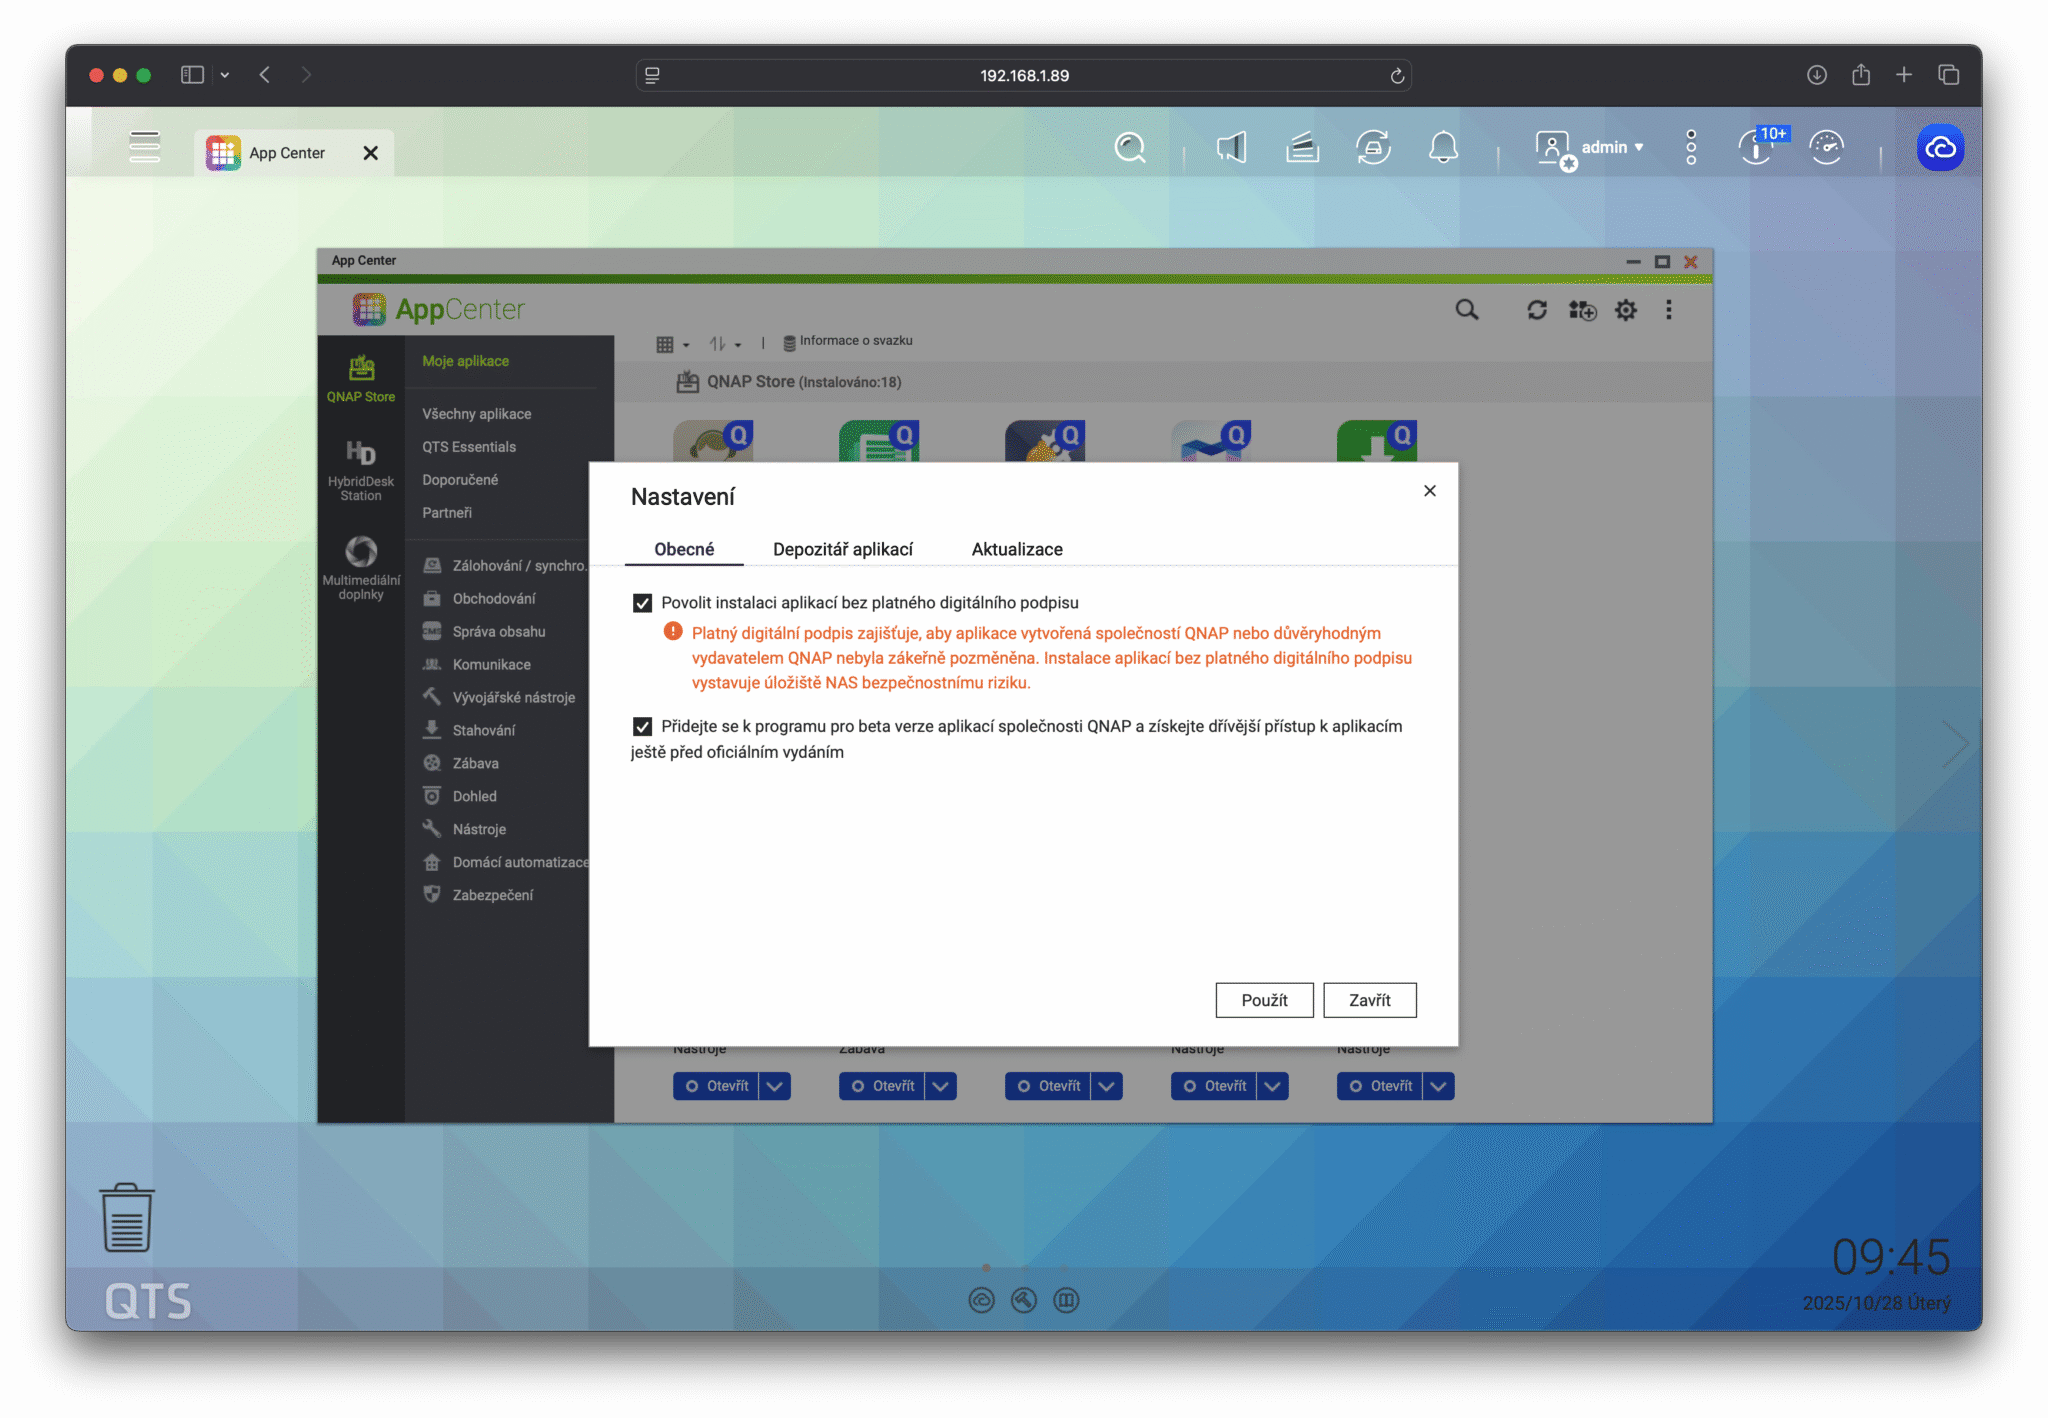2048x1418 pixels.
Task: Refresh the App Center app list
Action: pyautogui.click(x=1538, y=310)
